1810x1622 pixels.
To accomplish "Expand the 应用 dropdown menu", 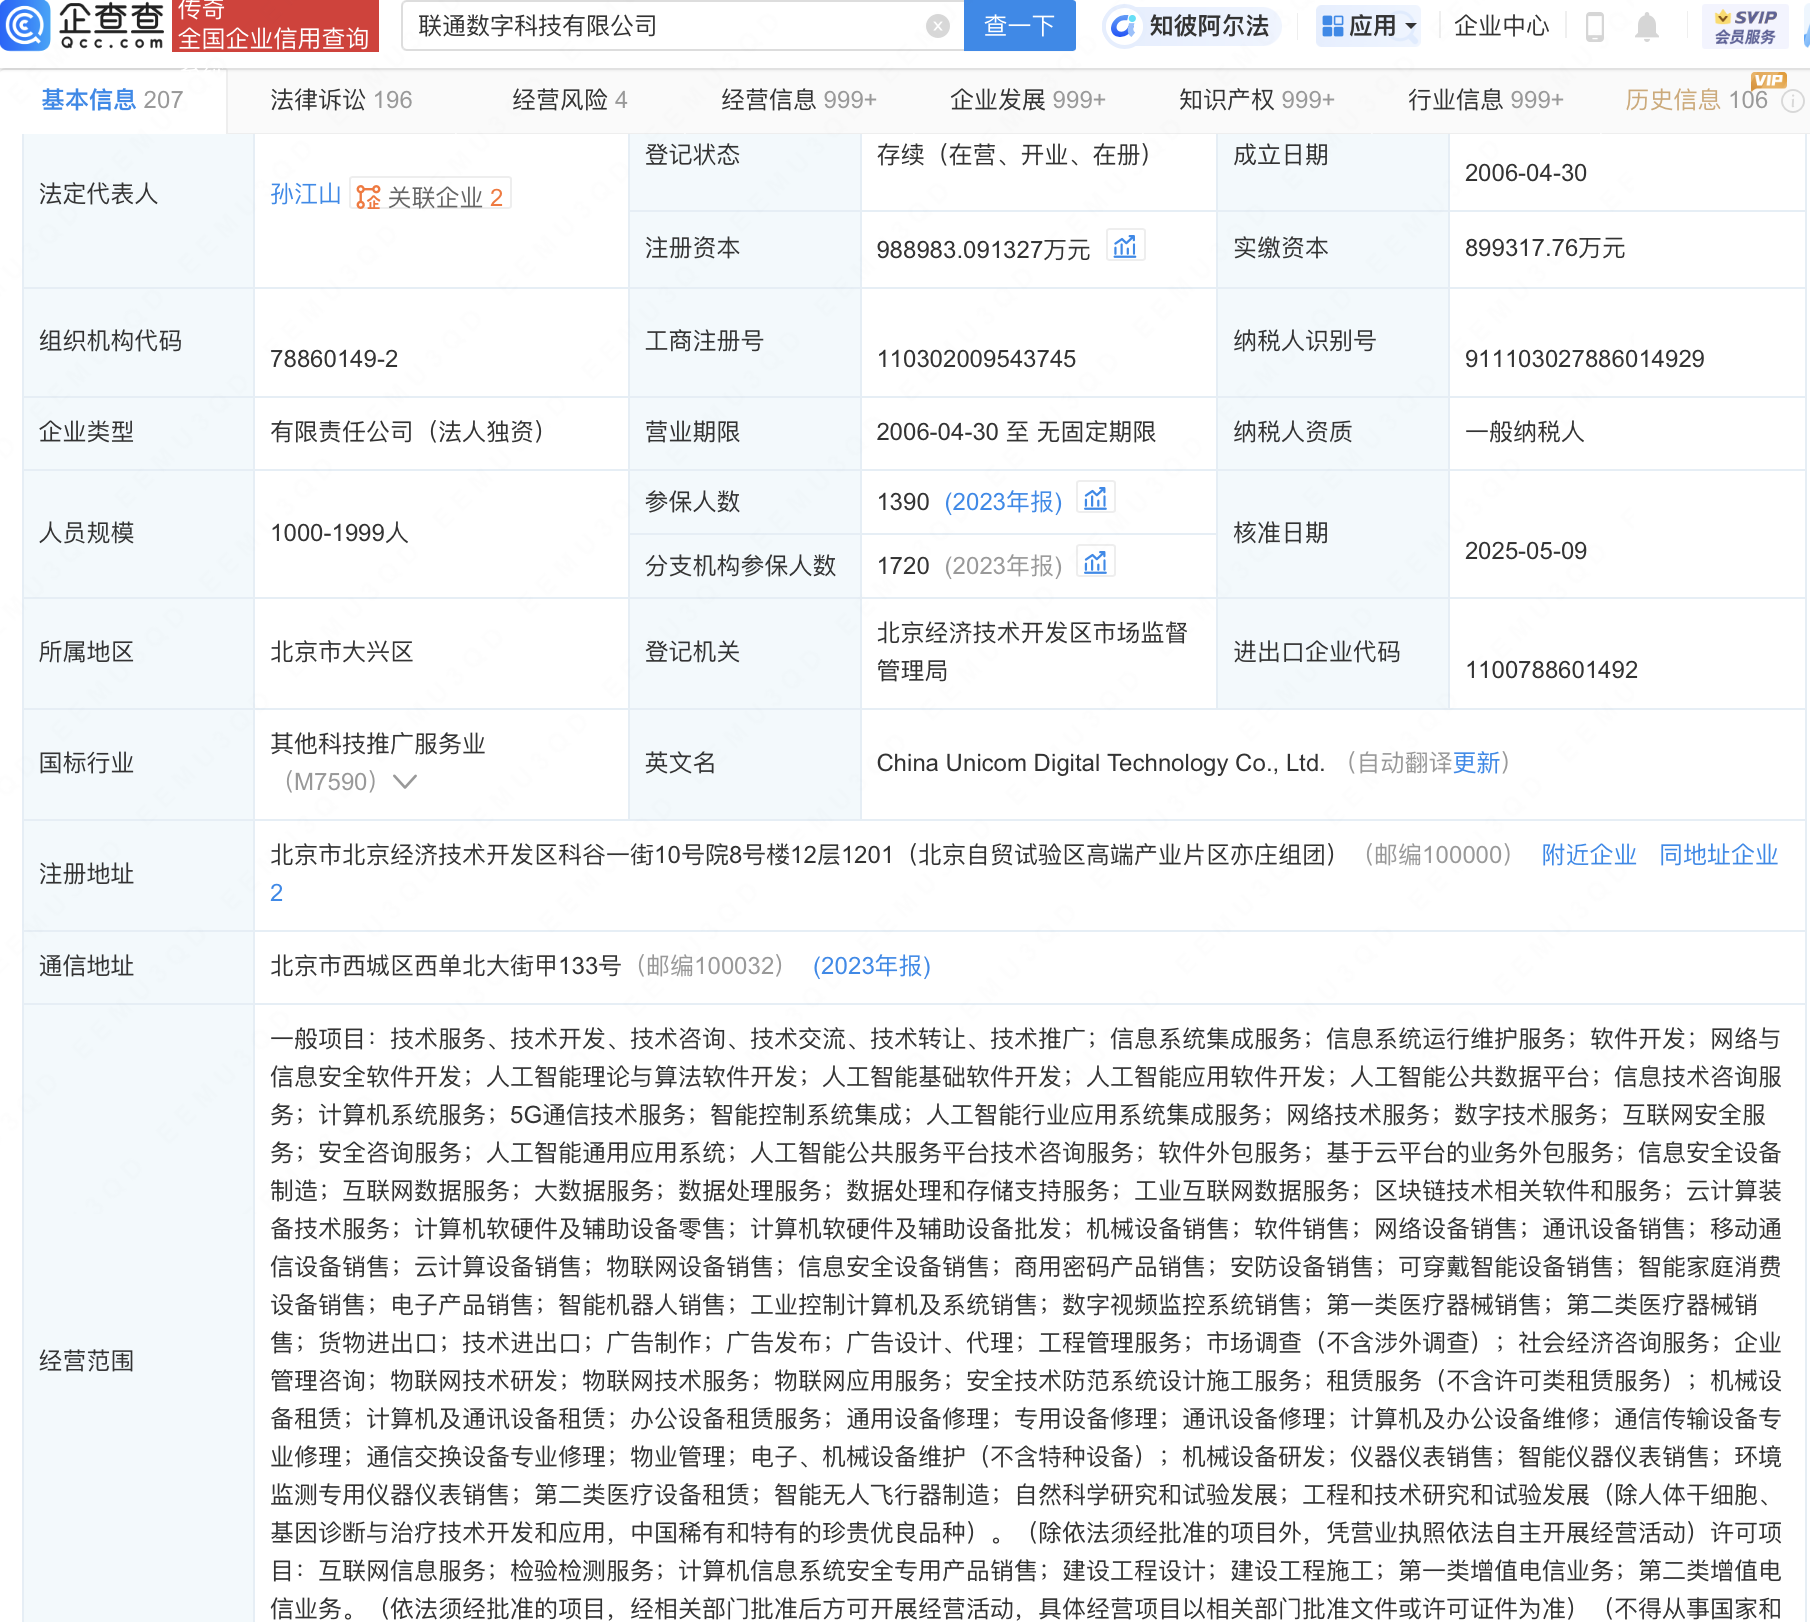I will [x=1368, y=26].
